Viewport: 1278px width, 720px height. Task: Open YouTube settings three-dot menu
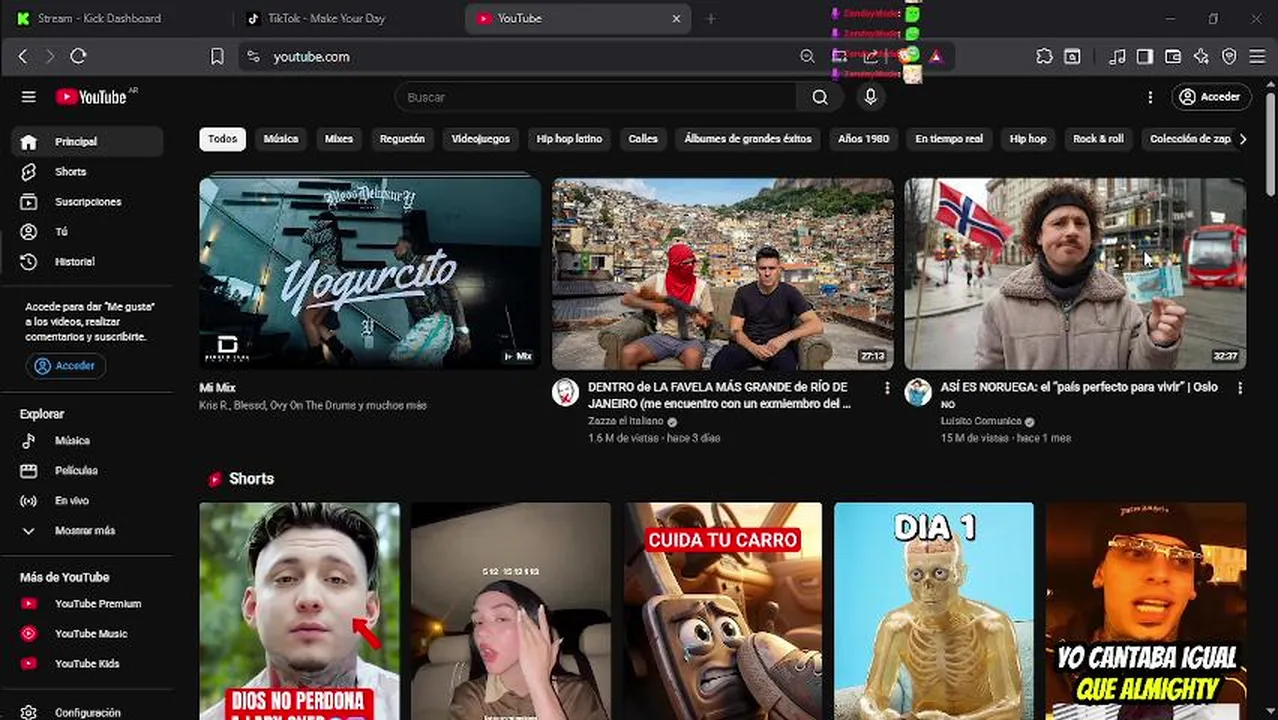(1150, 97)
